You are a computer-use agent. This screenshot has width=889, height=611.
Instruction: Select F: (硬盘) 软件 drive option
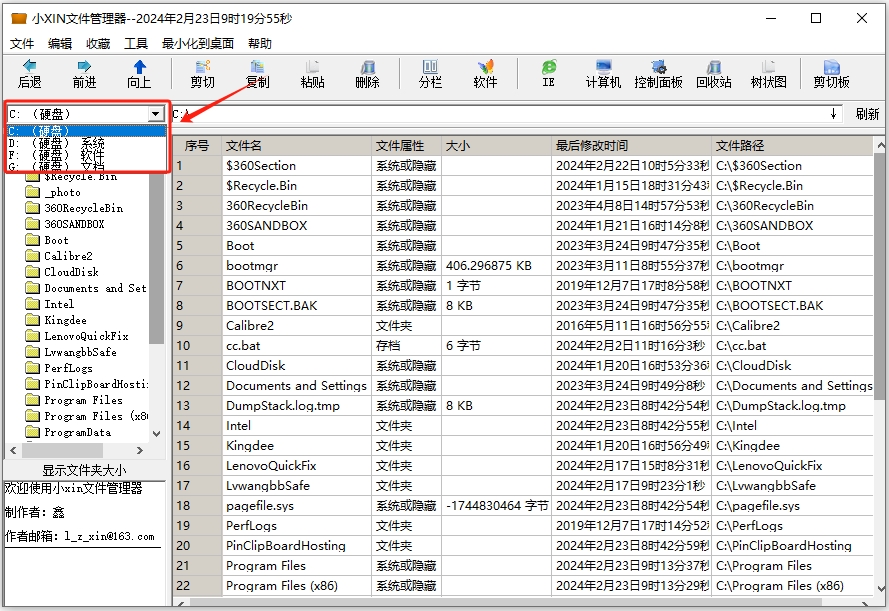click(x=87, y=155)
